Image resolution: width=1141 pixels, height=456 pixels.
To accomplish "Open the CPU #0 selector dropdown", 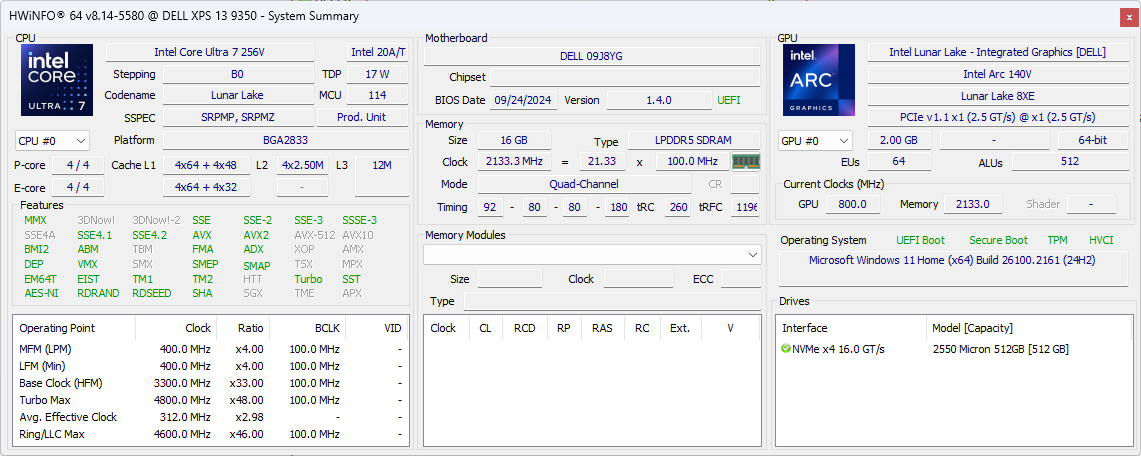I will [x=52, y=141].
